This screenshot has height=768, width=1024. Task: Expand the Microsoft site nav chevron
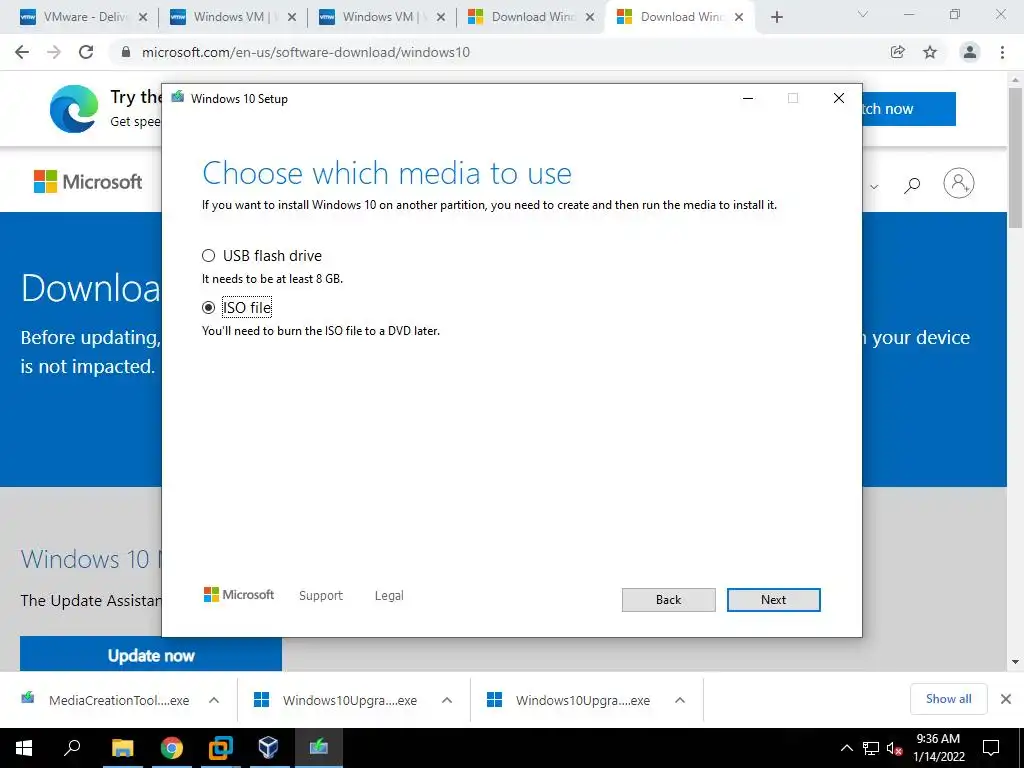tap(874, 187)
